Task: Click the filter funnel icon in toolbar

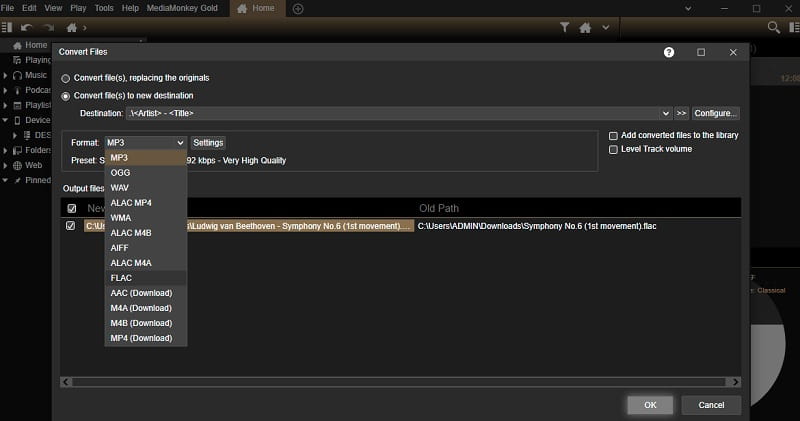Action: tap(565, 27)
